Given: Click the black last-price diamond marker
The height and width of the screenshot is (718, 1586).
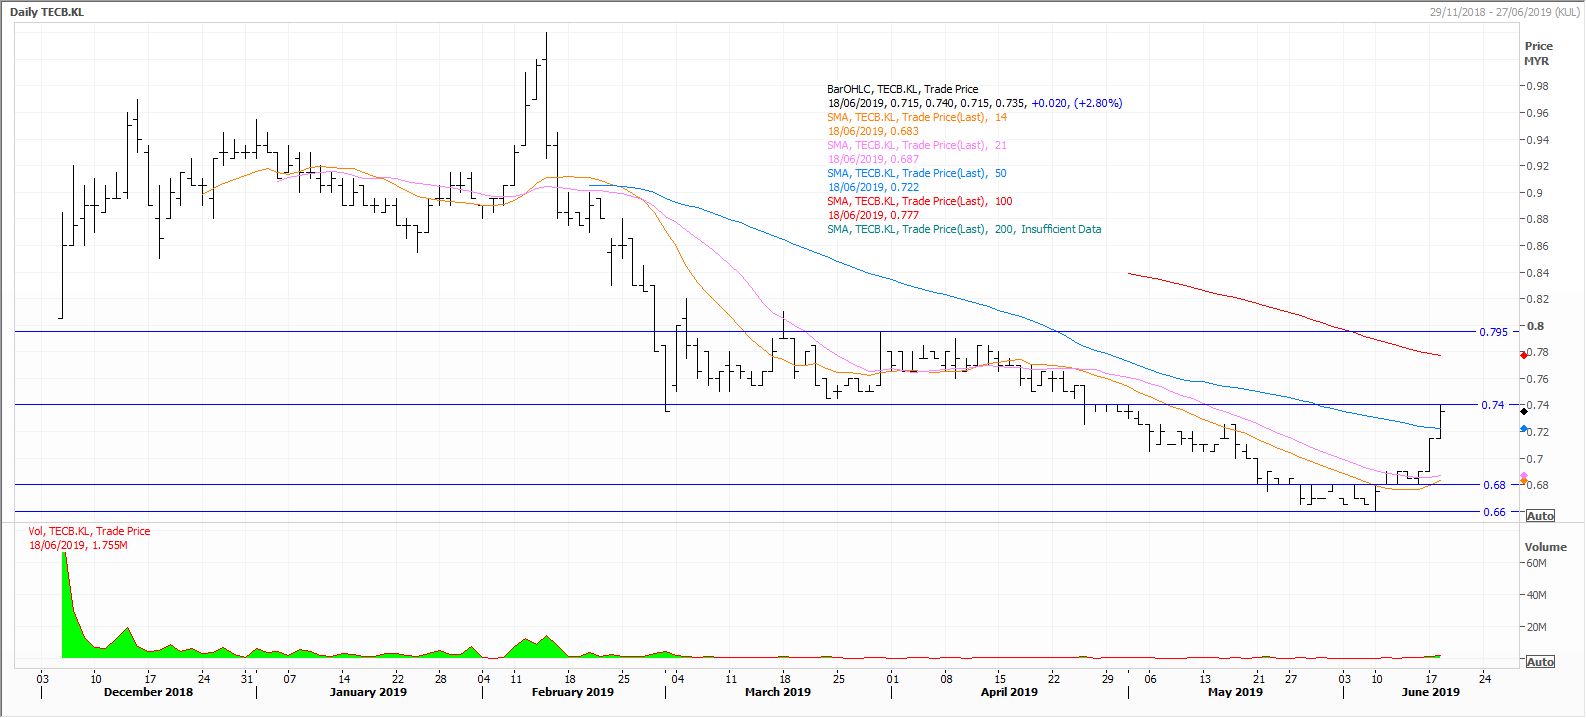Looking at the screenshot, I should click(1523, 411).
